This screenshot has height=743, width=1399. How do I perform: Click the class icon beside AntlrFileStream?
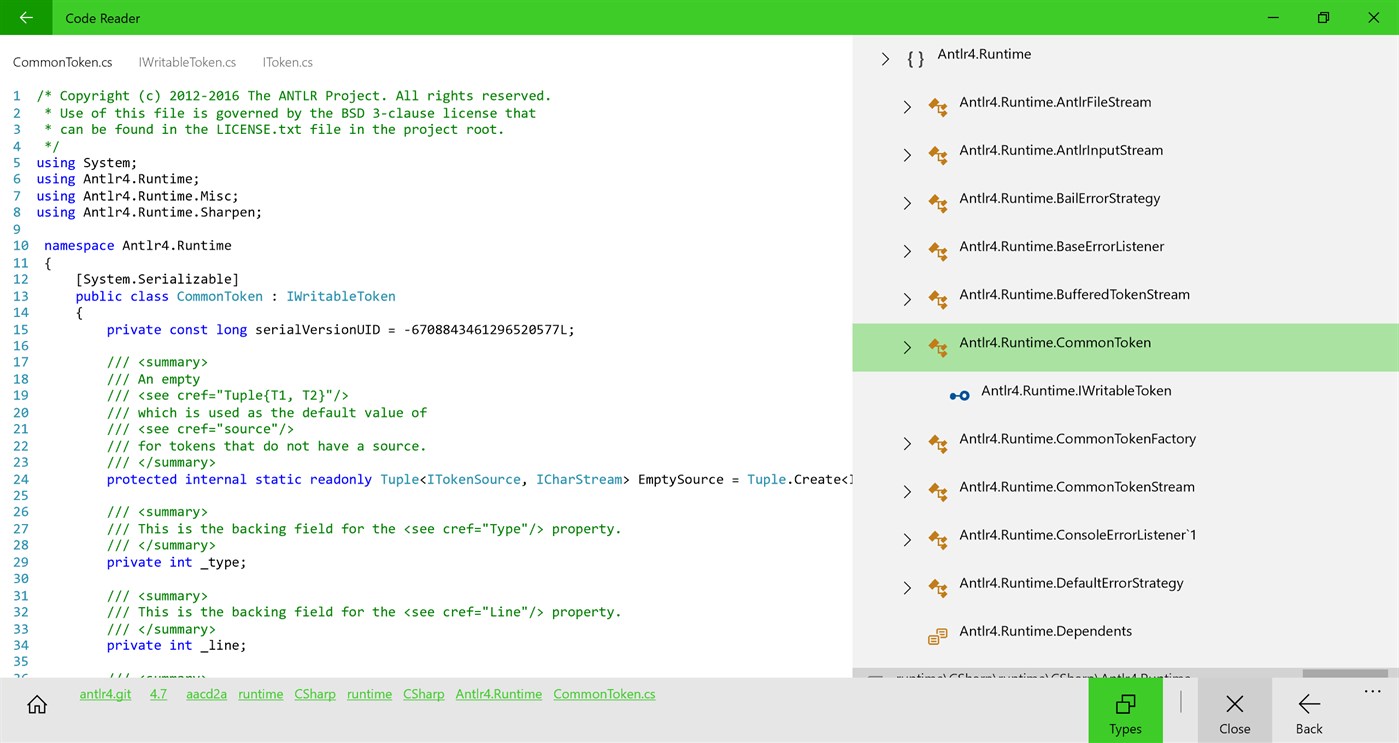click(937, 107)
